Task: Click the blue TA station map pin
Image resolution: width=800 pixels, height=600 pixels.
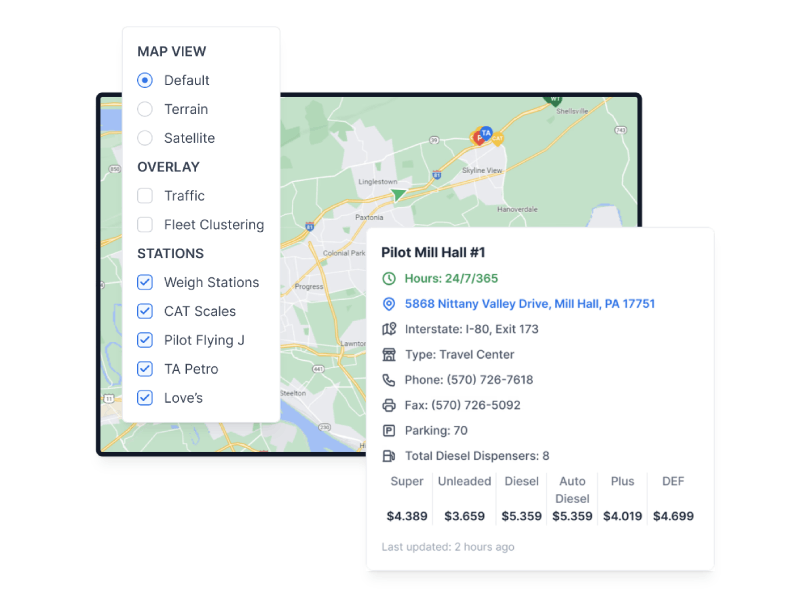Action: pos(486,133)
